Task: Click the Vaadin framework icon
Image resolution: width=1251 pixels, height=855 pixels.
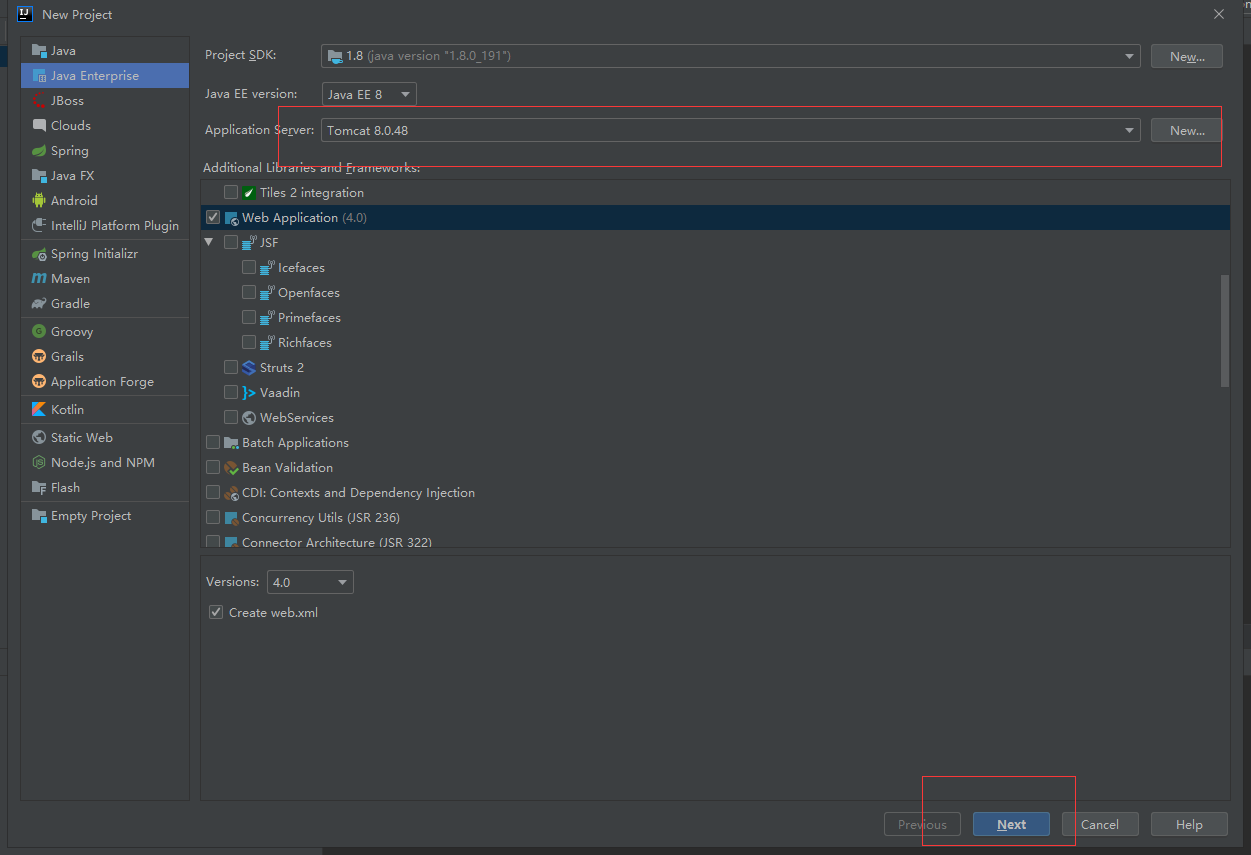Action: pos(249,392)
